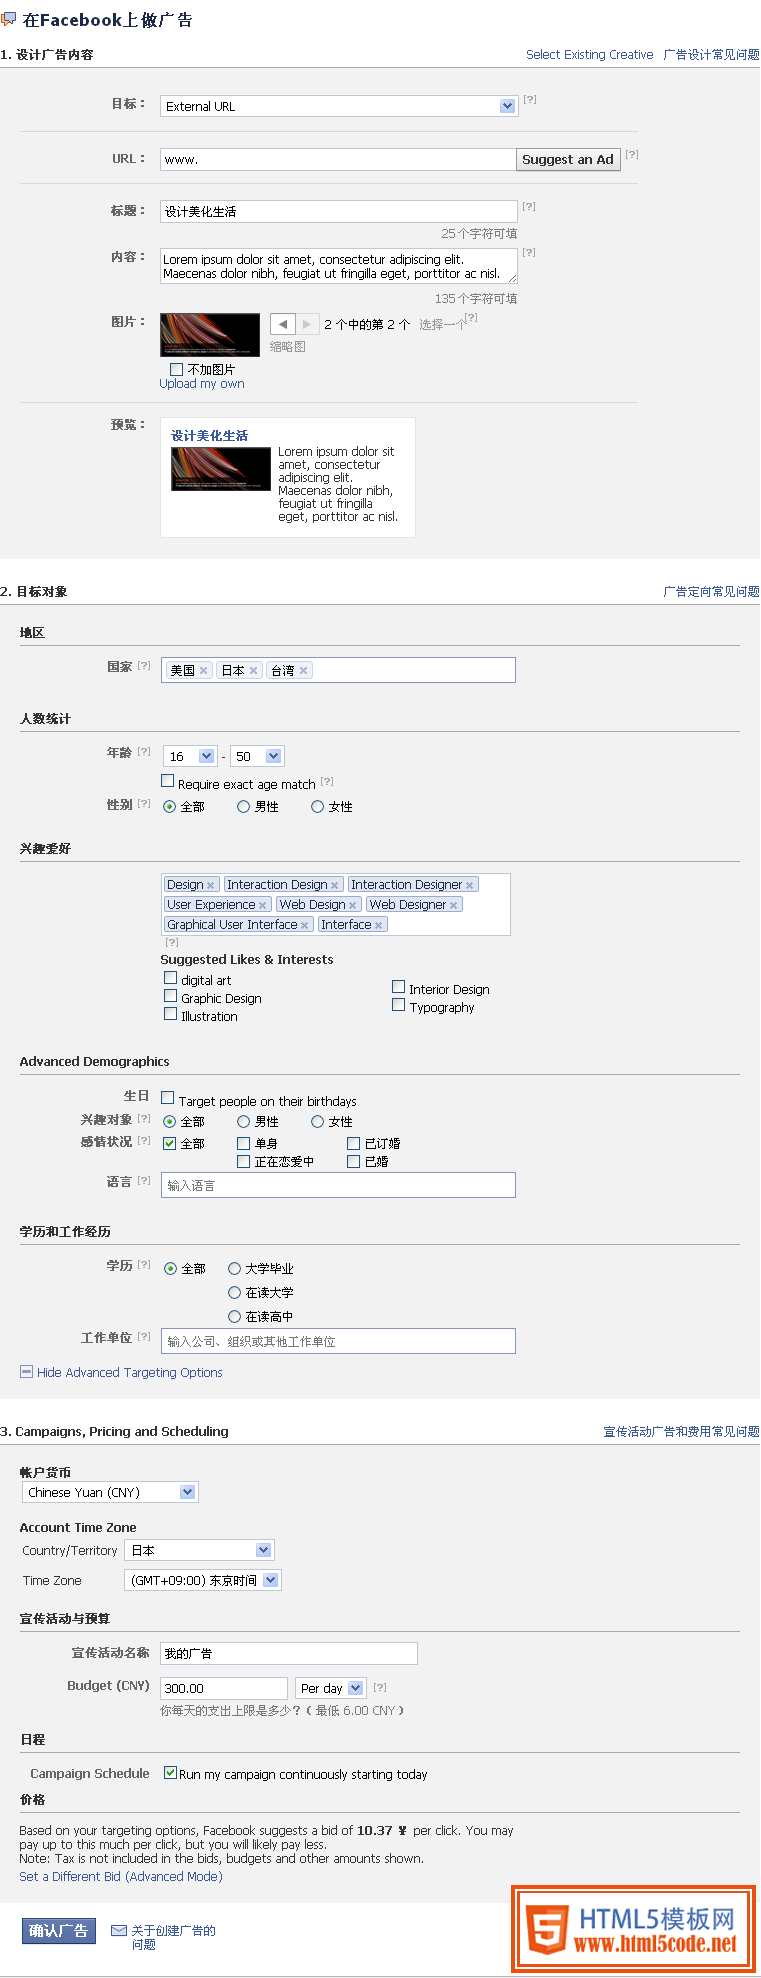Remove the Web Design interest tag
The width and height of the screenshot is (761, 1978).
point(353,905)
